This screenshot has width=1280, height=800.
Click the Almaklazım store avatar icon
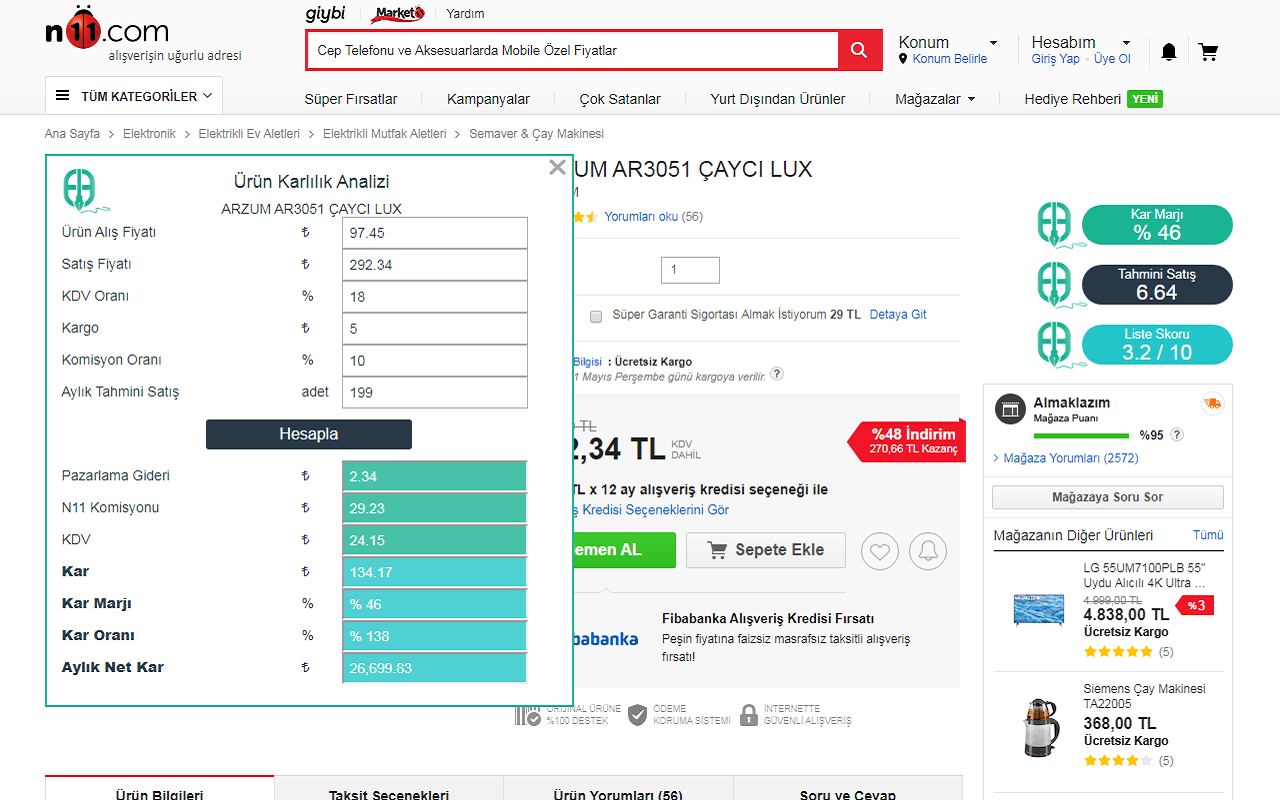pos(1010,409)
